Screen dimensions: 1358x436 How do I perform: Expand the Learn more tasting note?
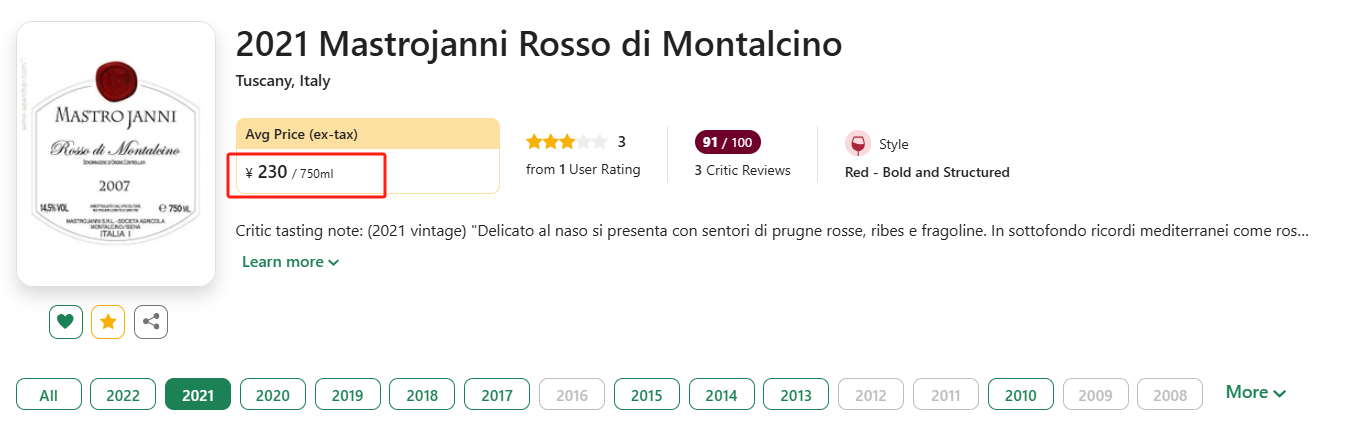tap(290, 262)
